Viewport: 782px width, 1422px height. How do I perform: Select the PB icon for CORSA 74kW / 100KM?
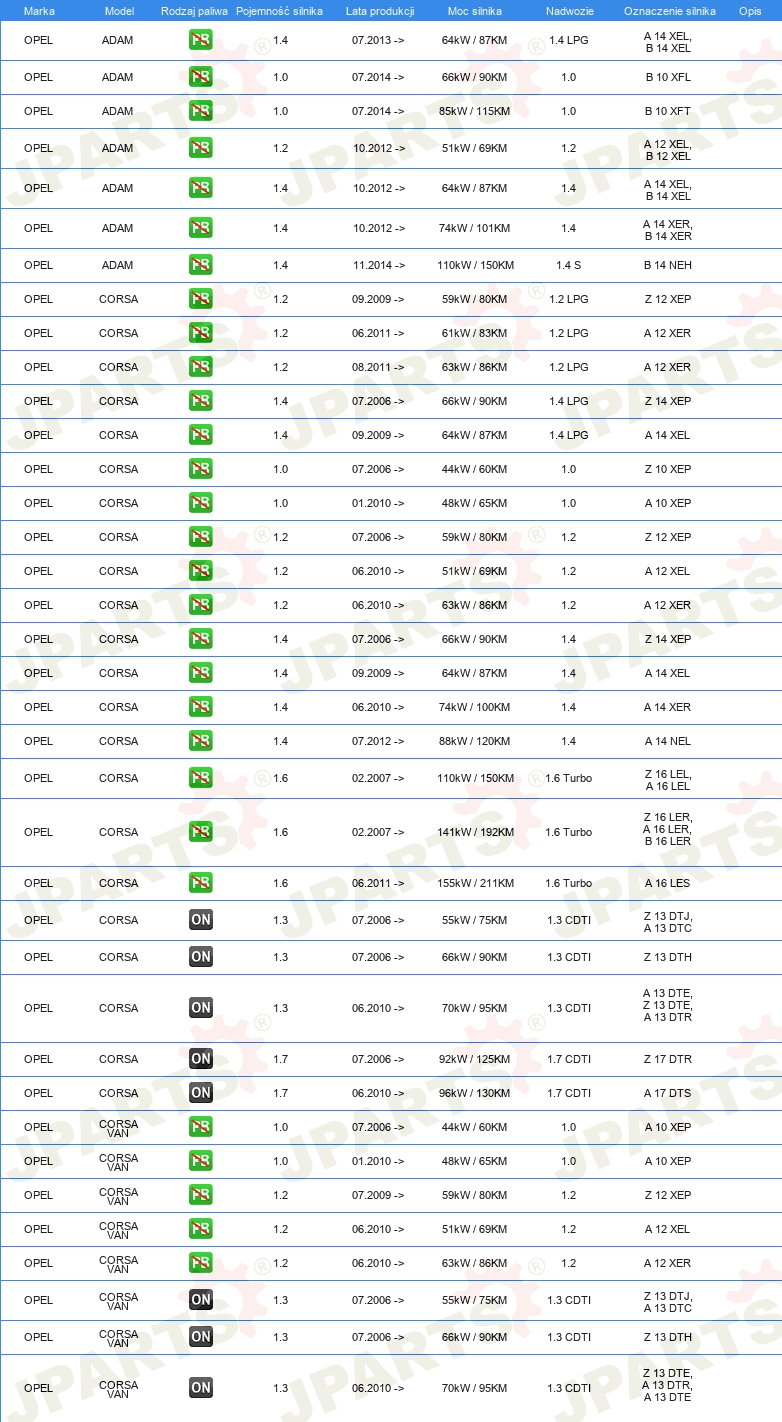click(x=200, y=707)
